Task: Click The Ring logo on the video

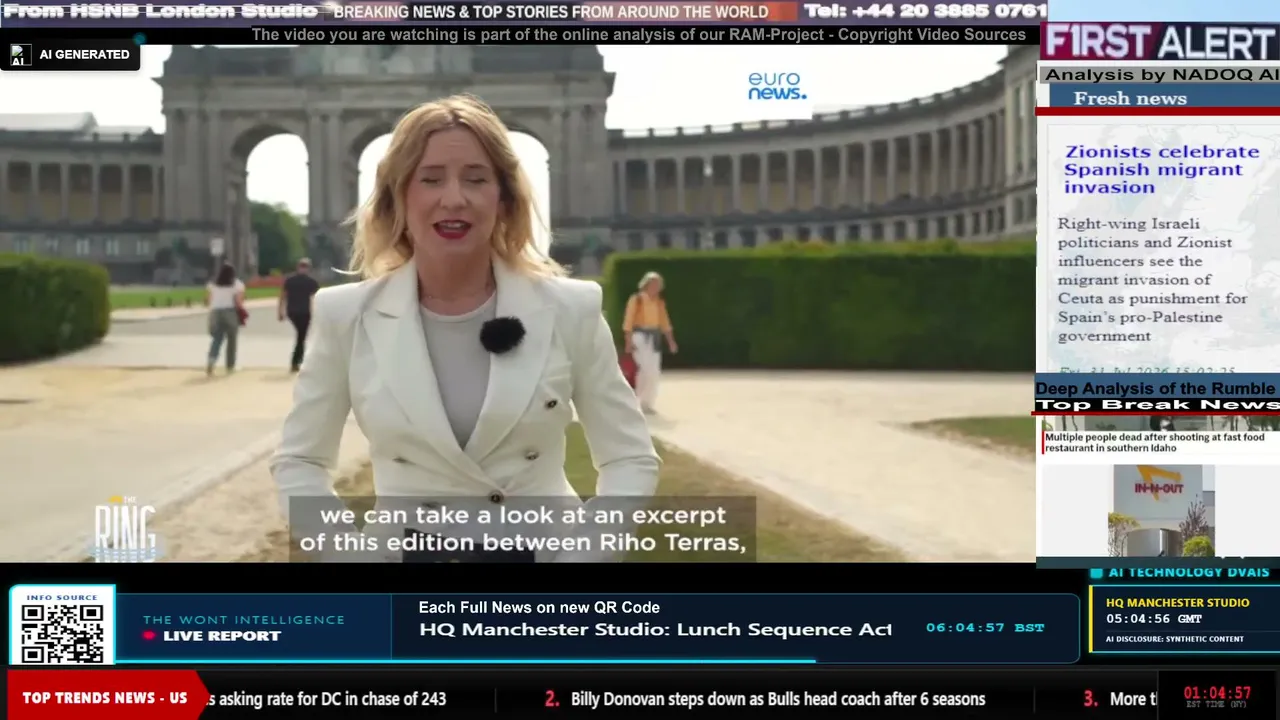Action: pos(125,528)
